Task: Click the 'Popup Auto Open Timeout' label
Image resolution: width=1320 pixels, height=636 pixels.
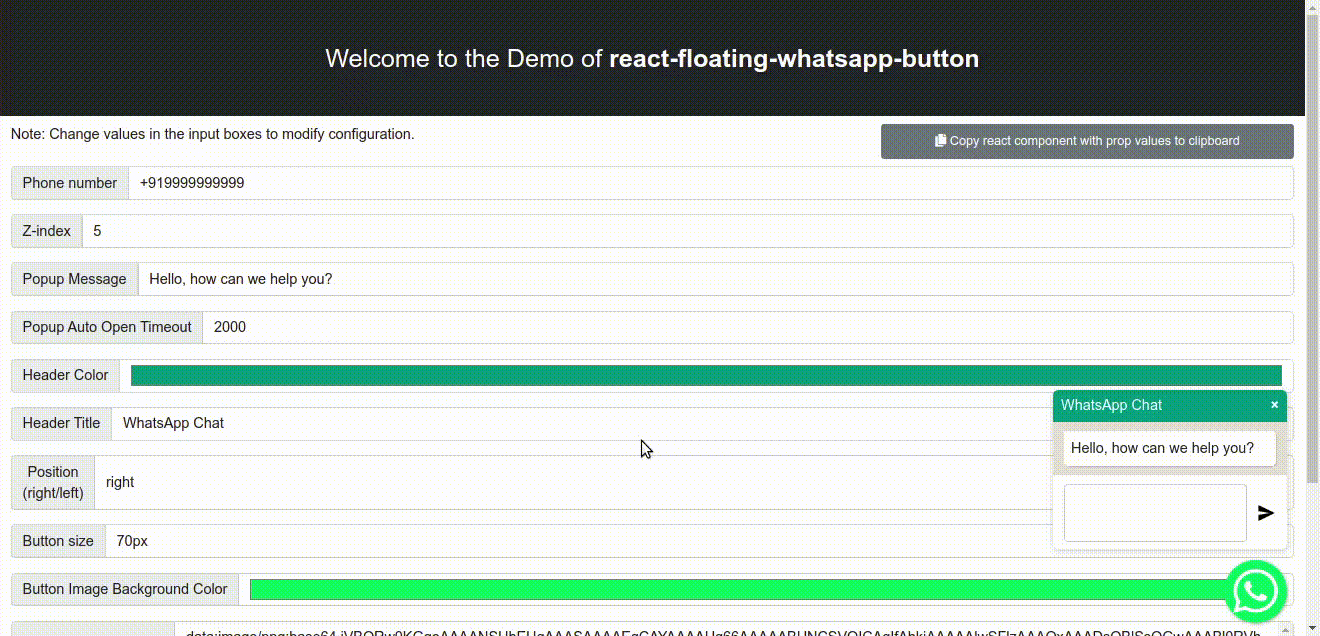Action: tap(107, 327)
